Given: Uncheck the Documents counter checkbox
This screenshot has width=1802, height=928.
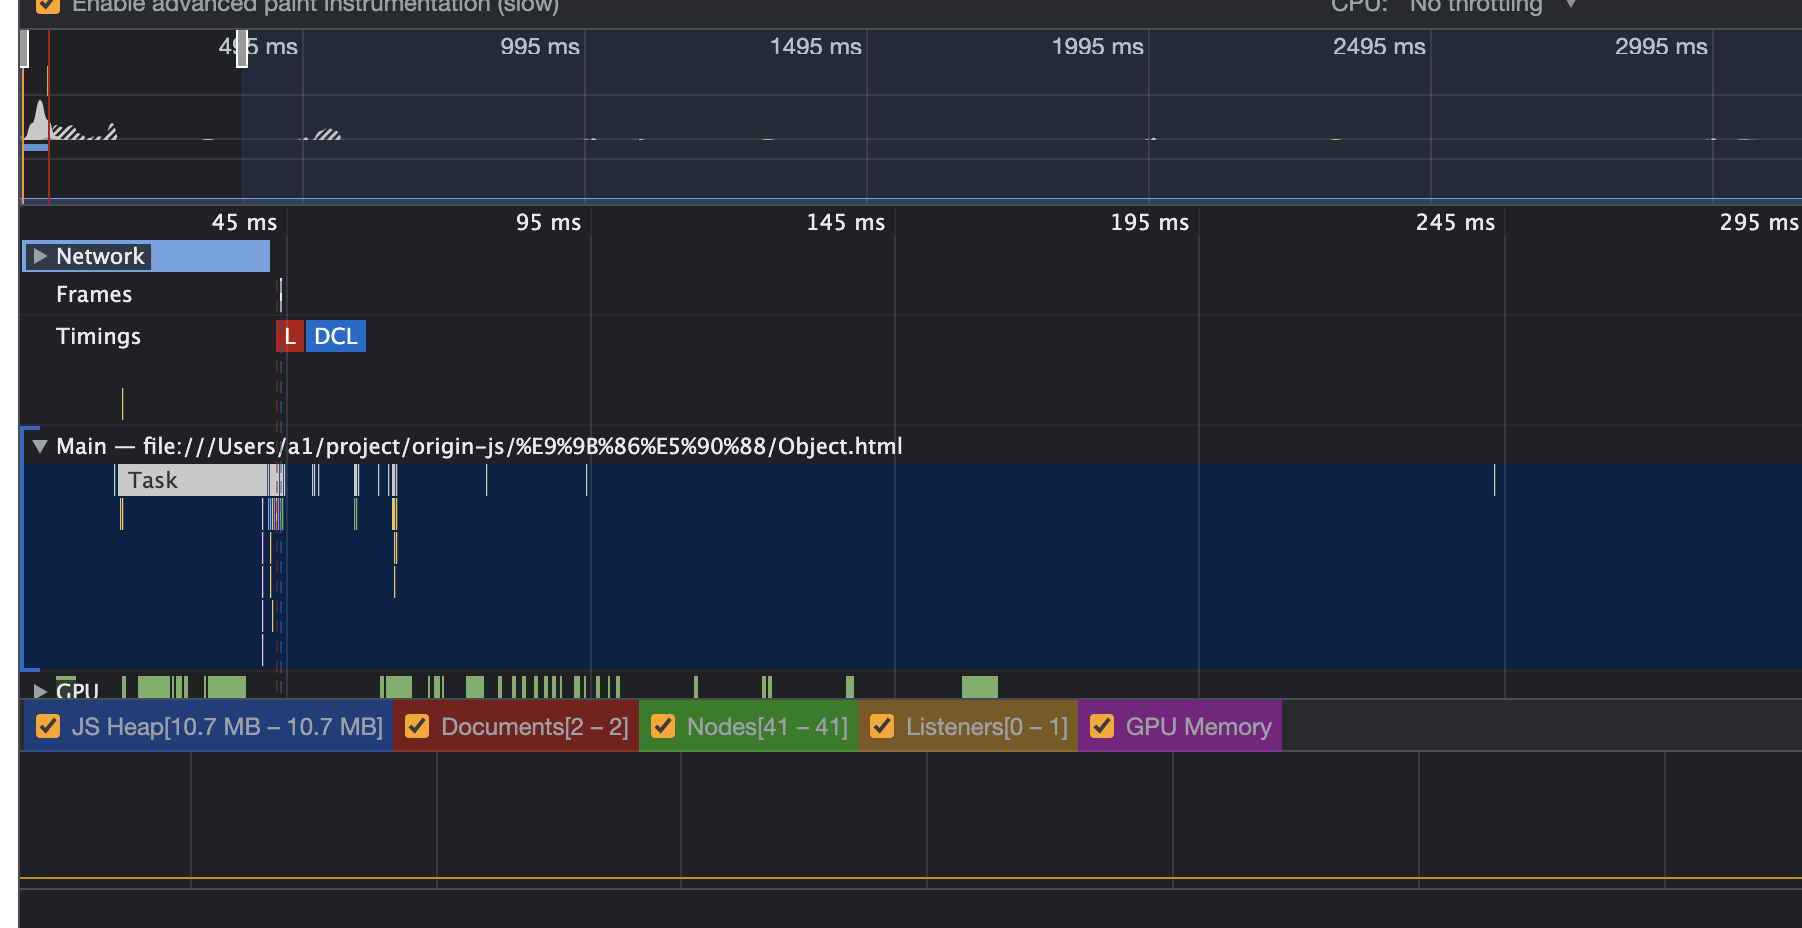Looking at the screenshot, I should [x=417, y=726].
